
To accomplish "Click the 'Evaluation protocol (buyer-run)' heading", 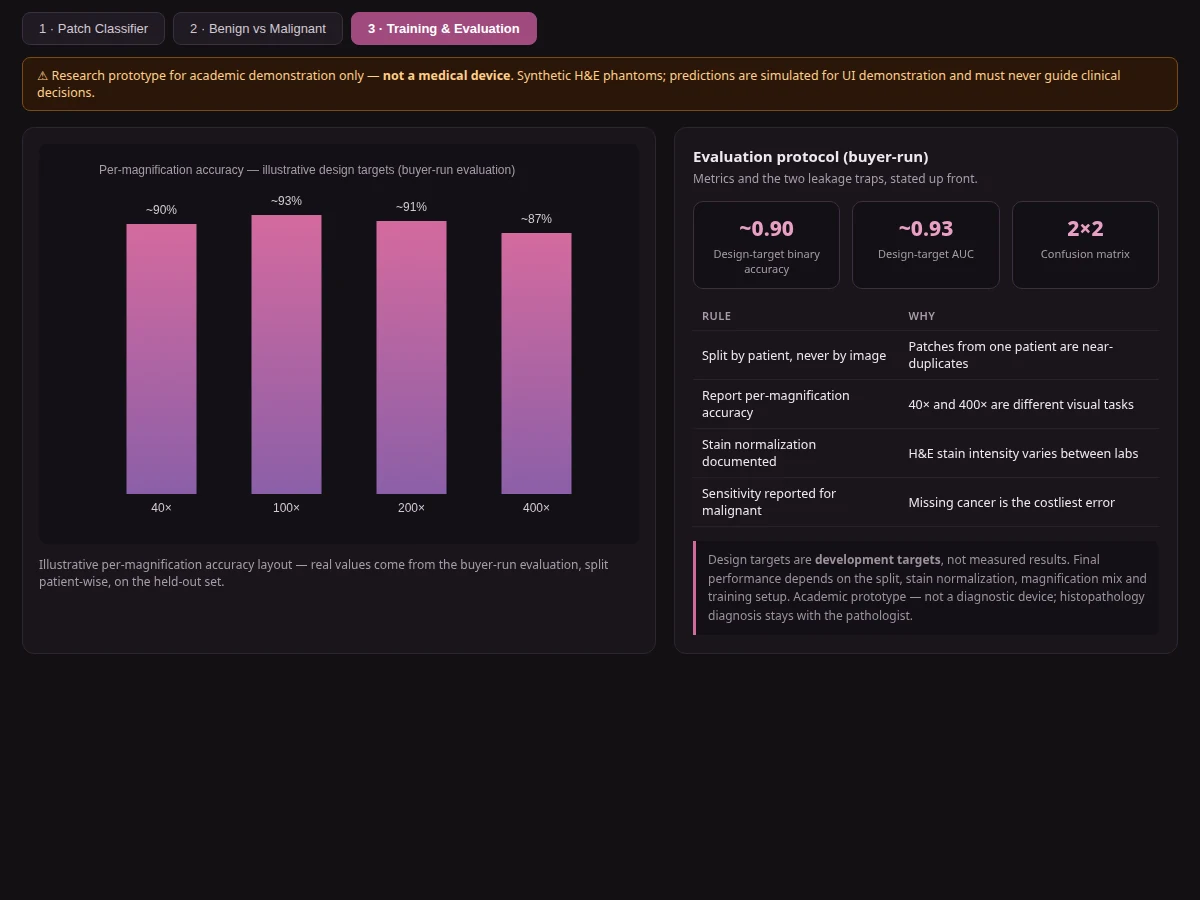I will pos(810,157).
